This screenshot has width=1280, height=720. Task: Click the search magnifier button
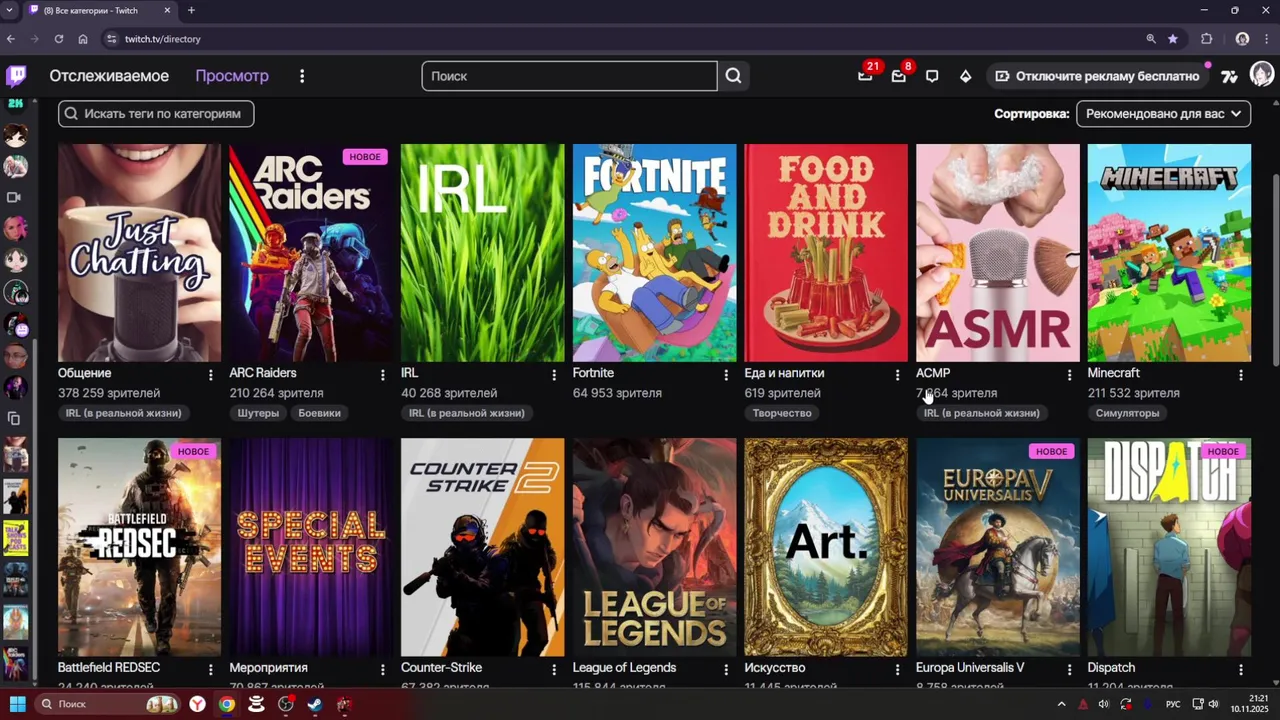734,76
